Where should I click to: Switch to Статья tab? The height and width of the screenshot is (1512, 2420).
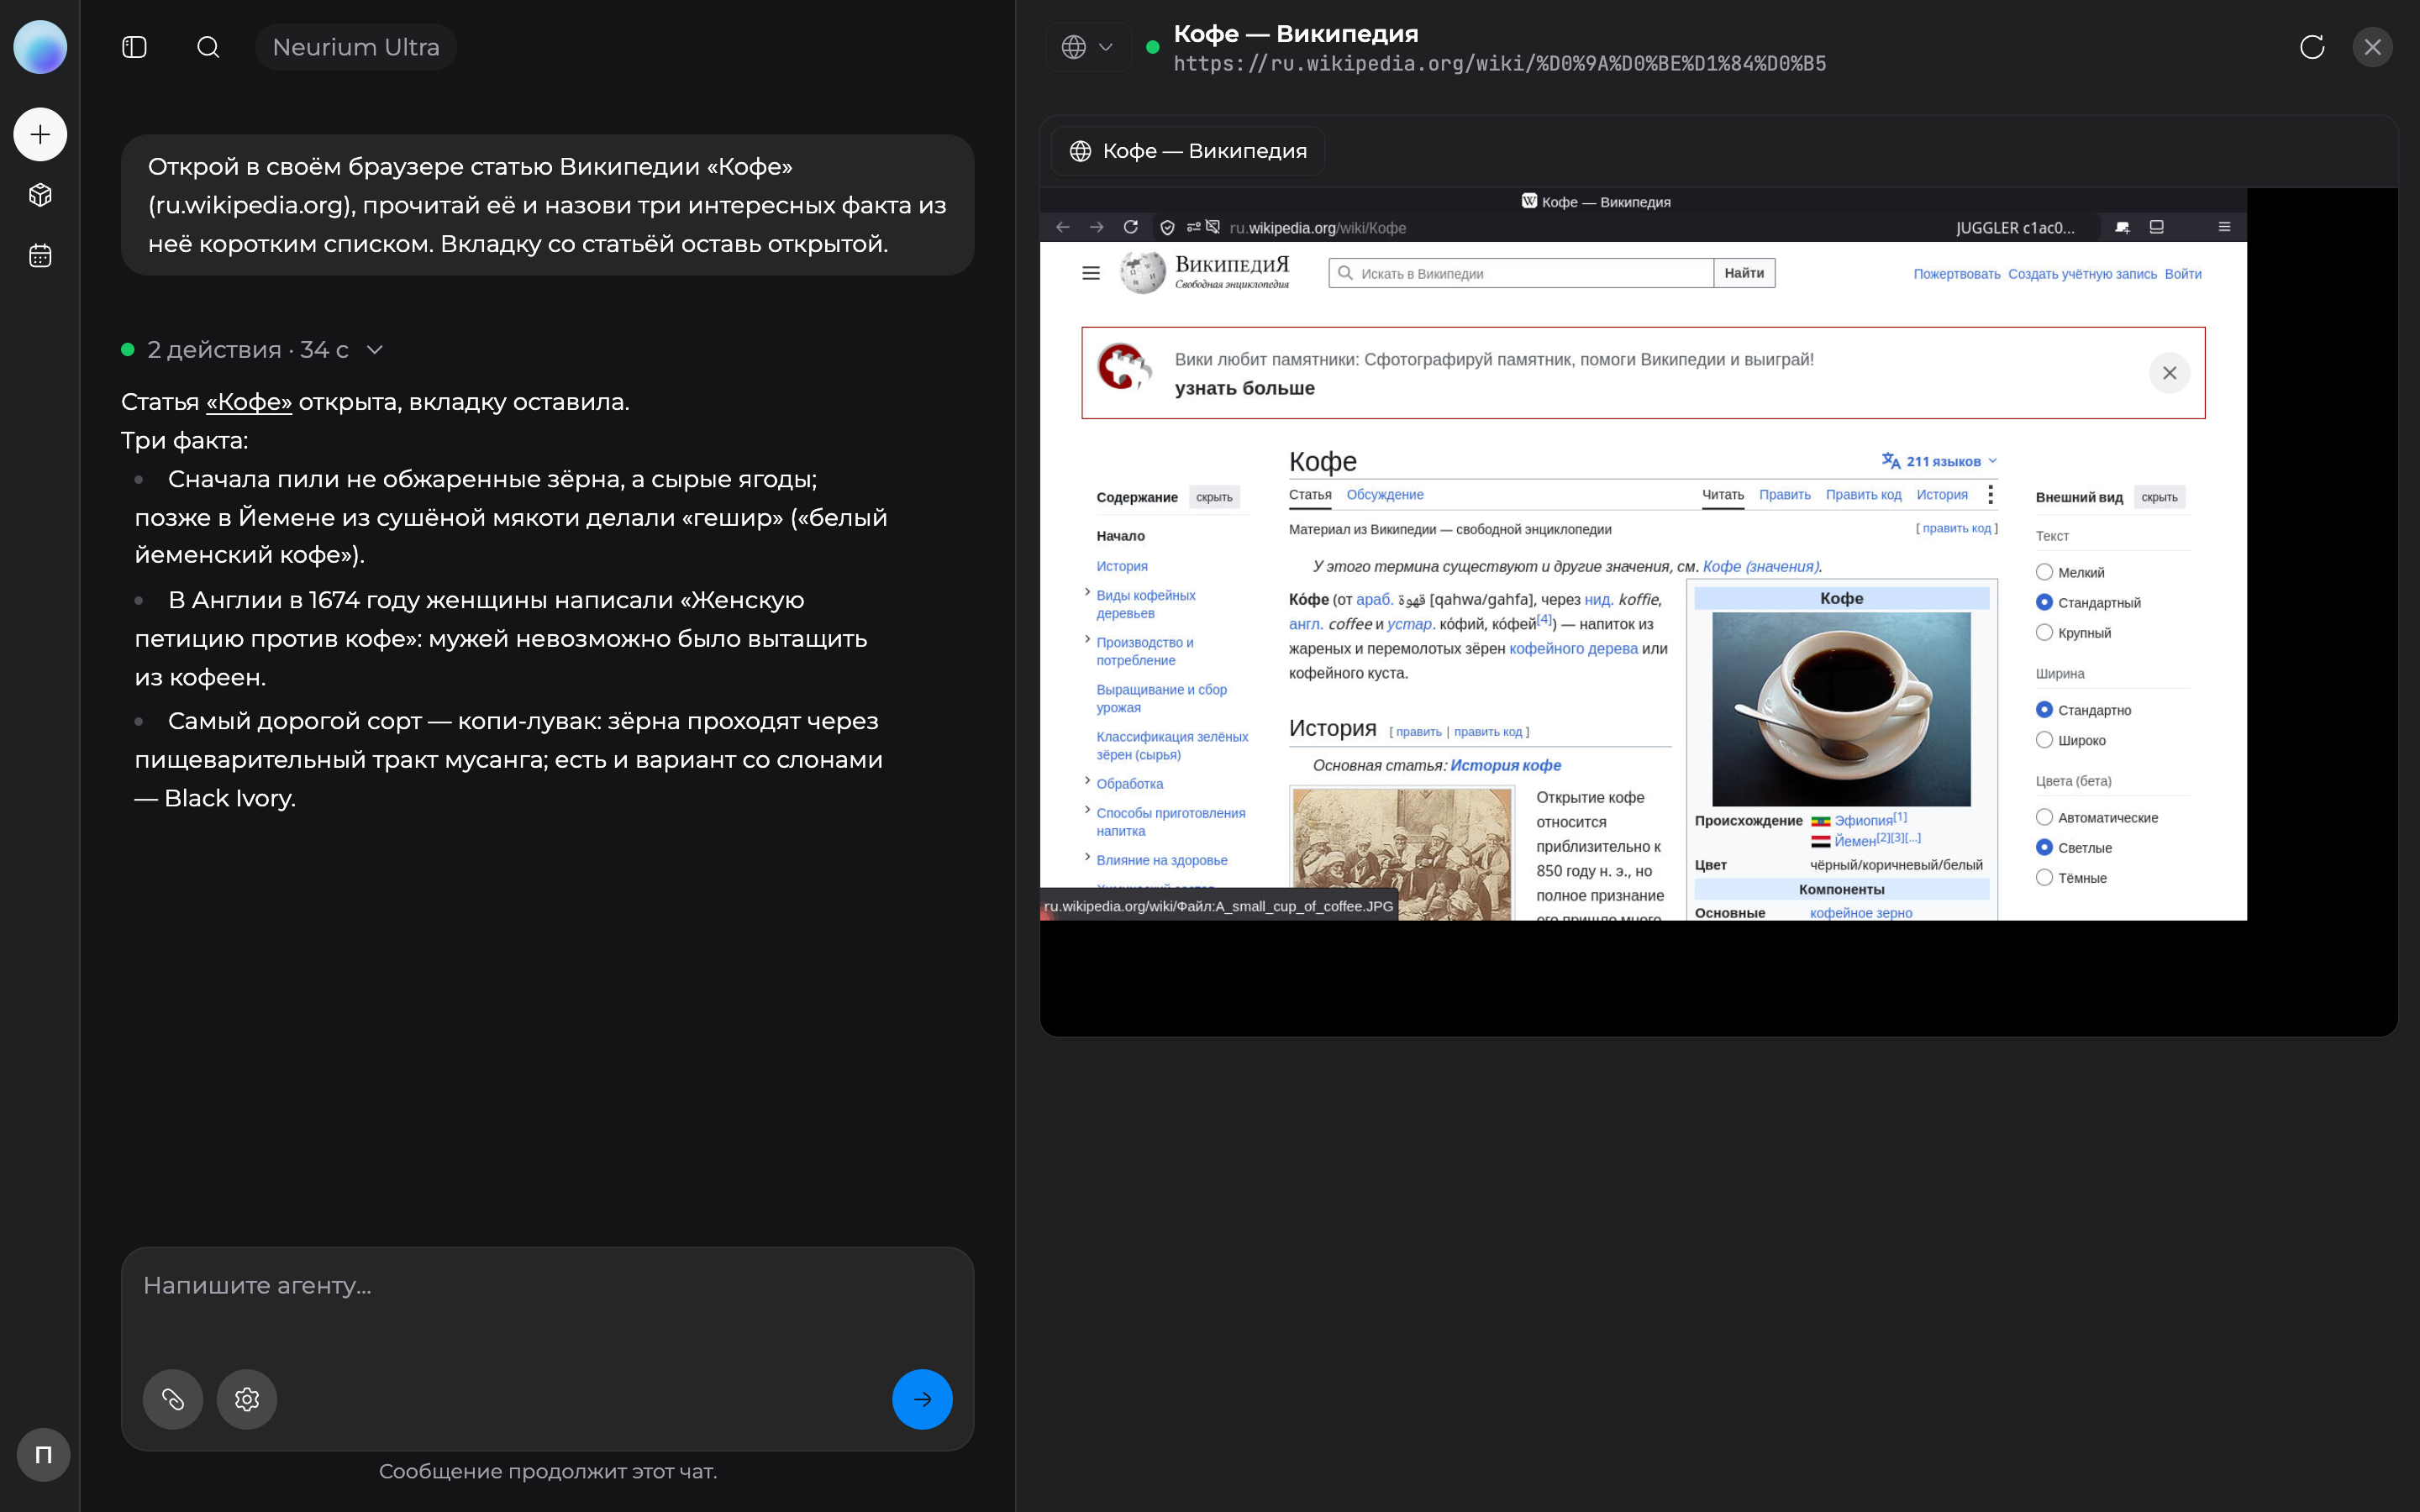tap(1310, 495)
